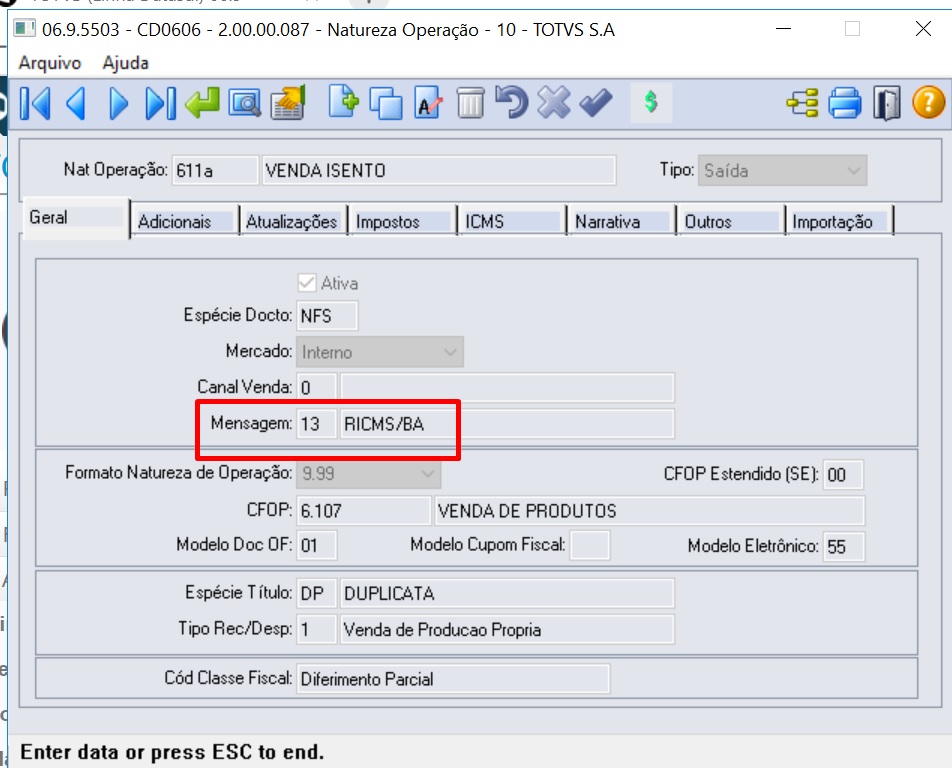Click CFOP Estendido (SE) field 00
This screenshot has width=952, height=768.
[843, 475]
